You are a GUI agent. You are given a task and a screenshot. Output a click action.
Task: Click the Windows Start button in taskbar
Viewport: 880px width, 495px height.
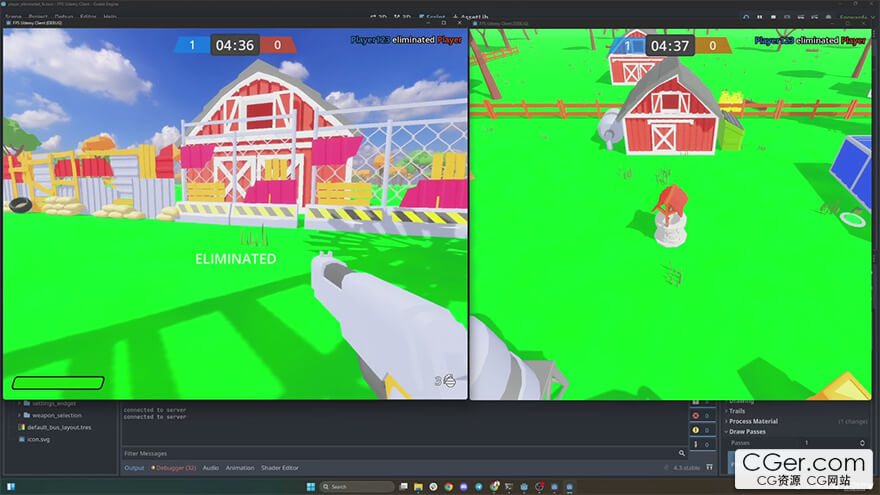[310, 487]
